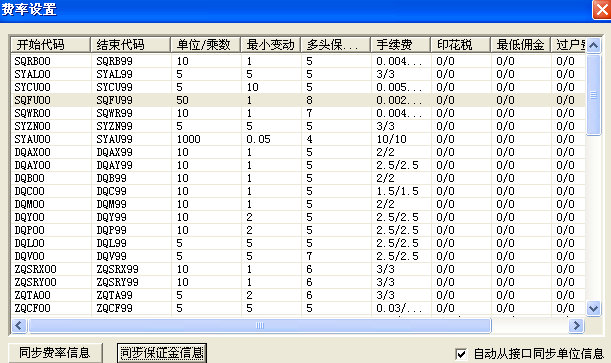Select the DQB00 row
The height and width of the screenshot is (363, 611).
point(298,178)
